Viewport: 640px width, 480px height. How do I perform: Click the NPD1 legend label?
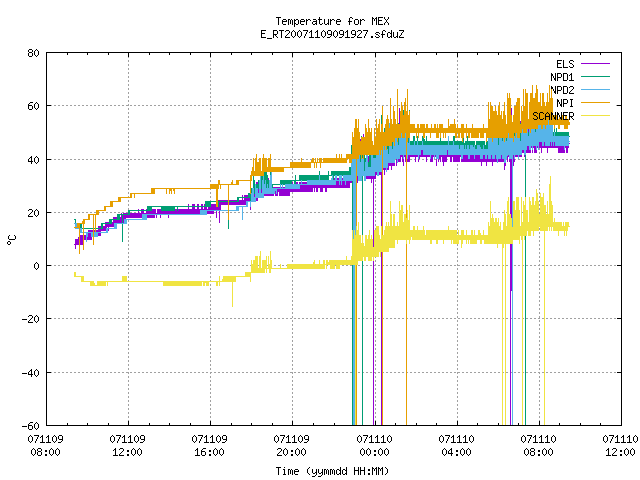coord(562,77)
